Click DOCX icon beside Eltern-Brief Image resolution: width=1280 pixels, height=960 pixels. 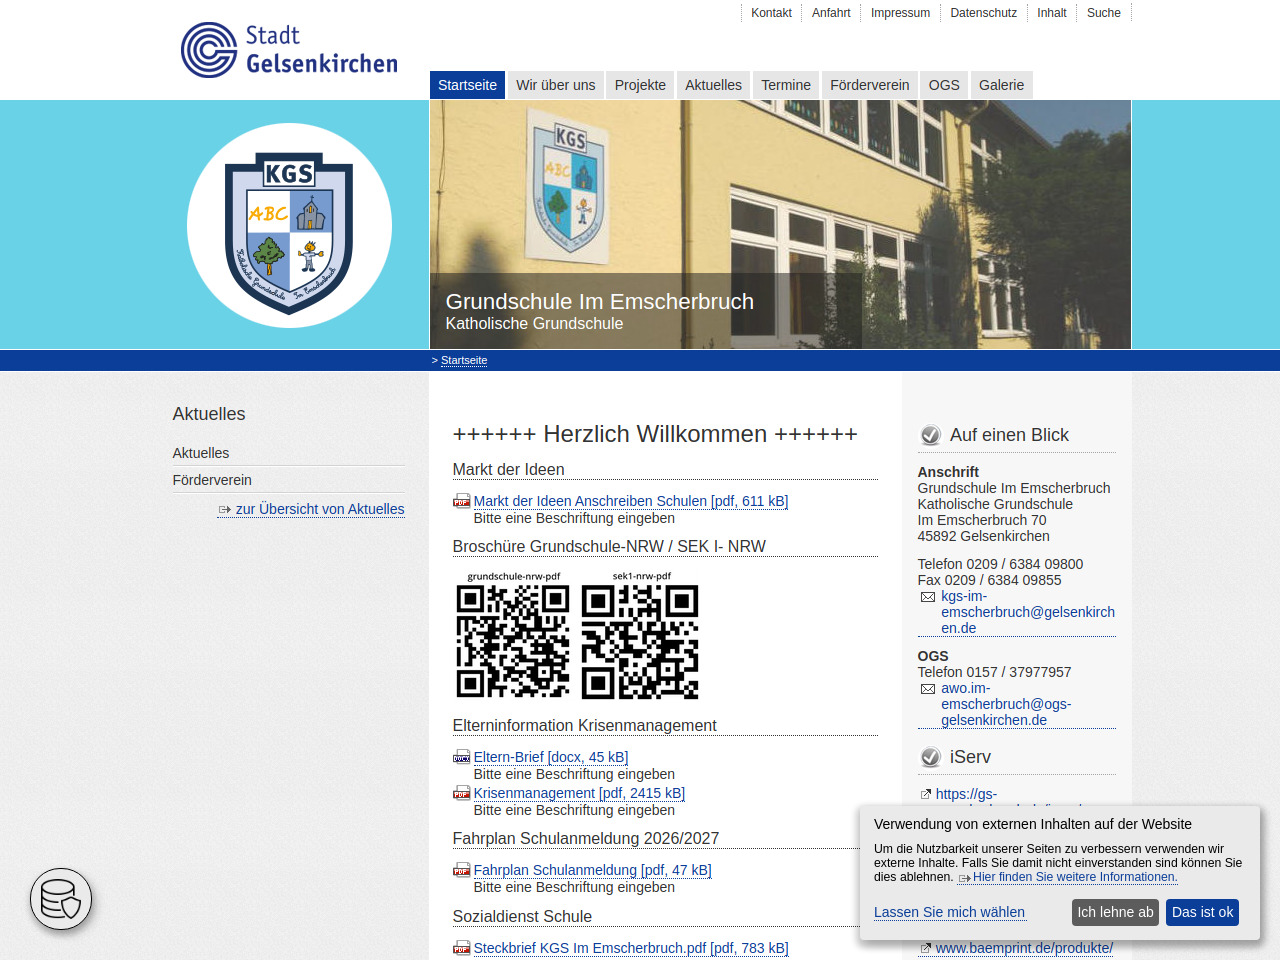[x=461, y=757]
